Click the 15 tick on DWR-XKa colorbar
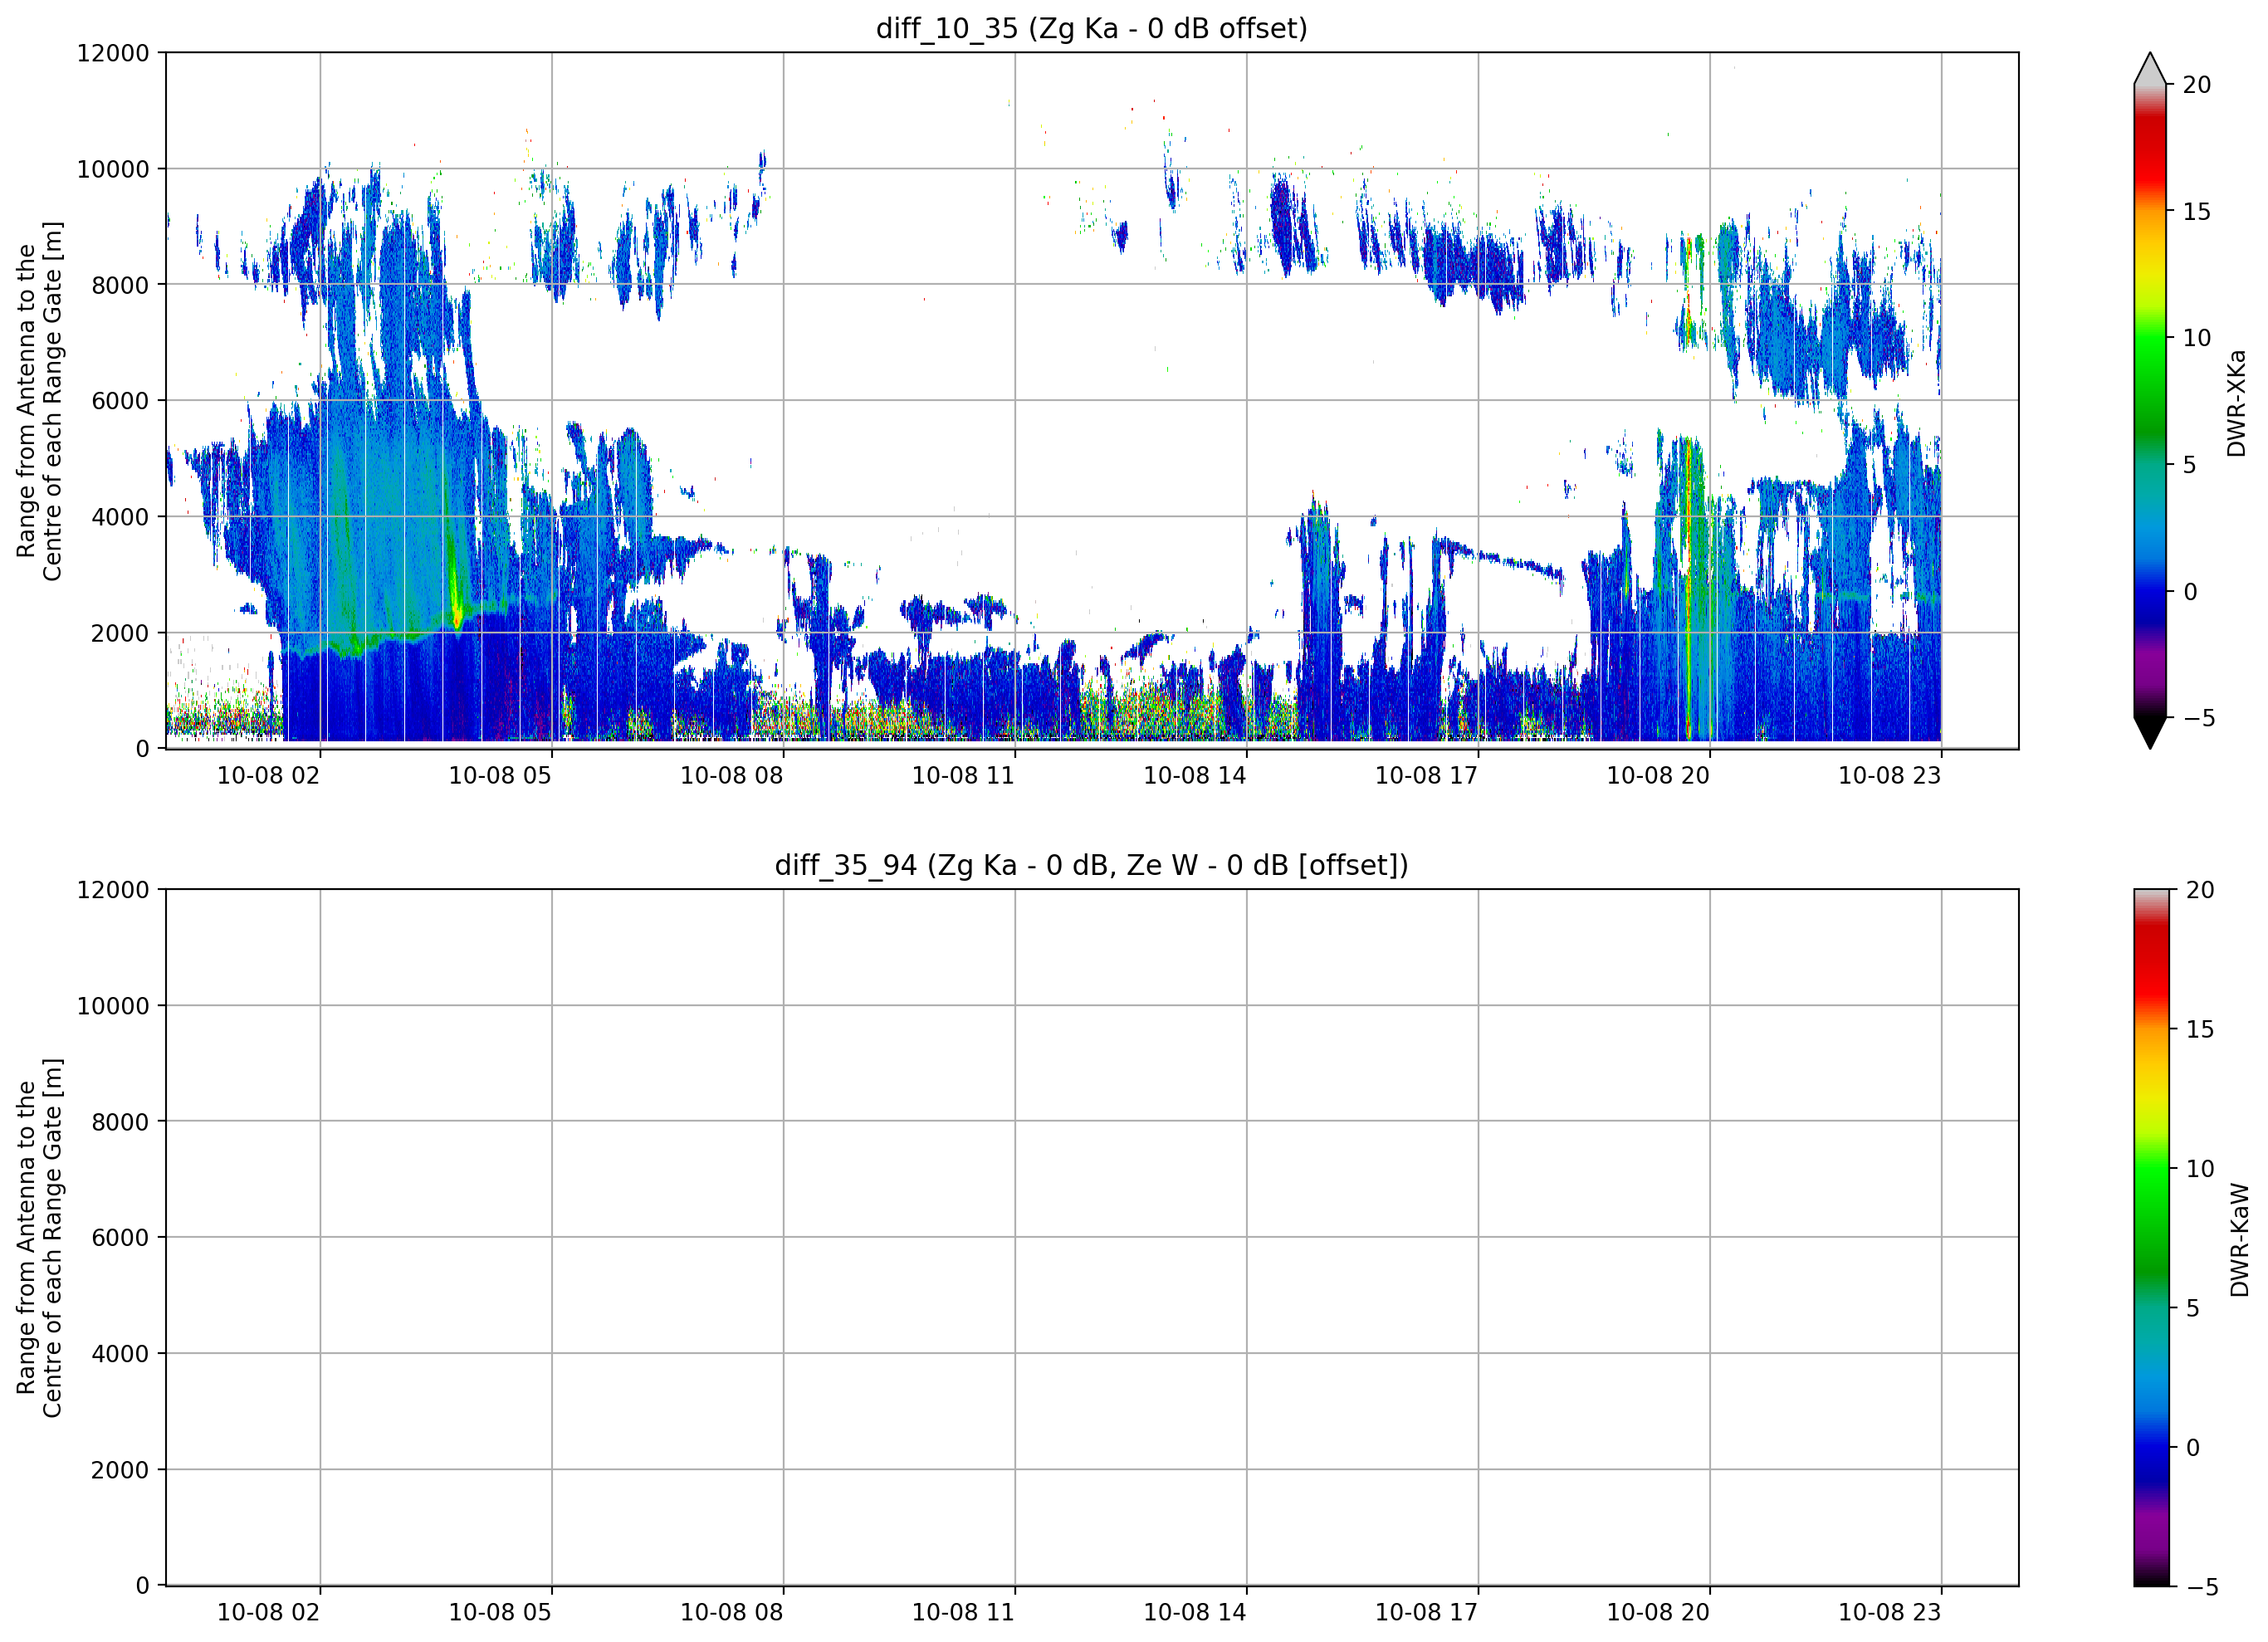 tap(2197, 212)
